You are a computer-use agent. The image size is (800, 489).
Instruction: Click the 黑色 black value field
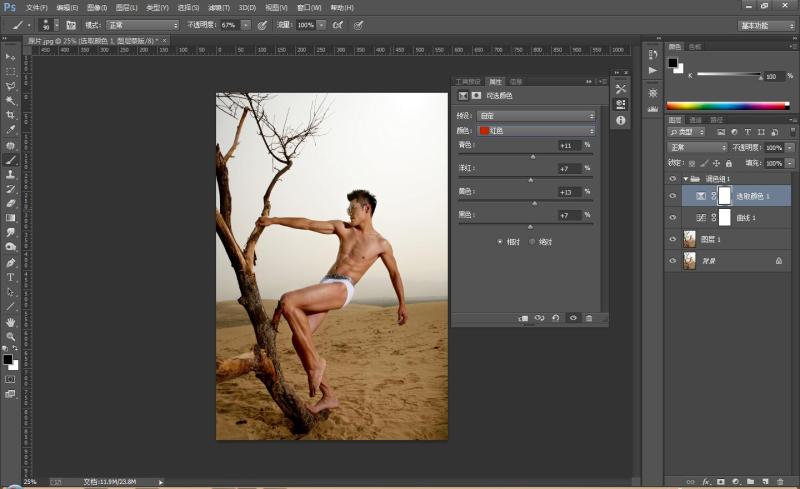(570, 215)
